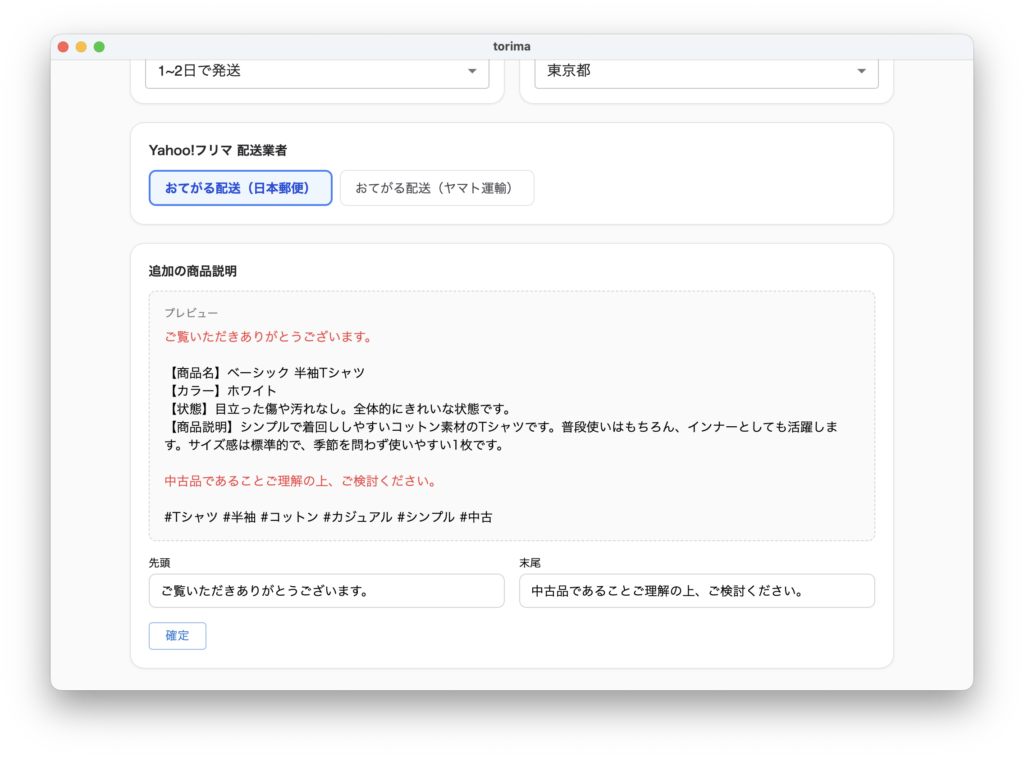Open the 1~2日で発送 shipping days dropdown
The image size is (1024, 757).
(x=316, y=71)
